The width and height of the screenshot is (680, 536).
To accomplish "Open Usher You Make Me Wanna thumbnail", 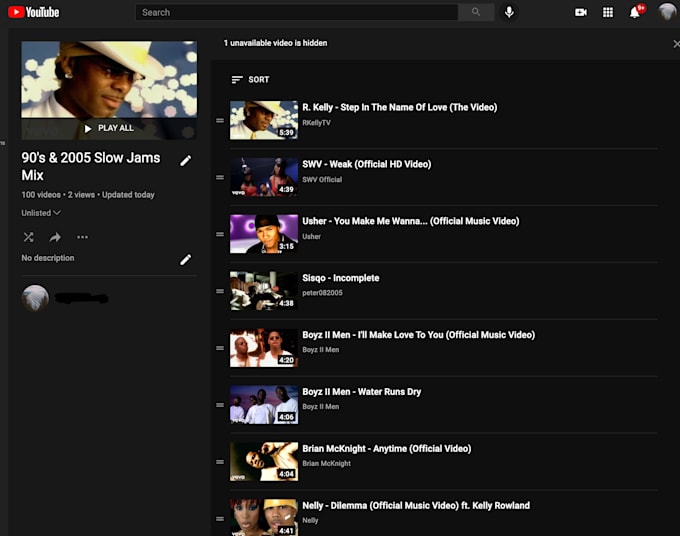I will click(x=264, y=234).
